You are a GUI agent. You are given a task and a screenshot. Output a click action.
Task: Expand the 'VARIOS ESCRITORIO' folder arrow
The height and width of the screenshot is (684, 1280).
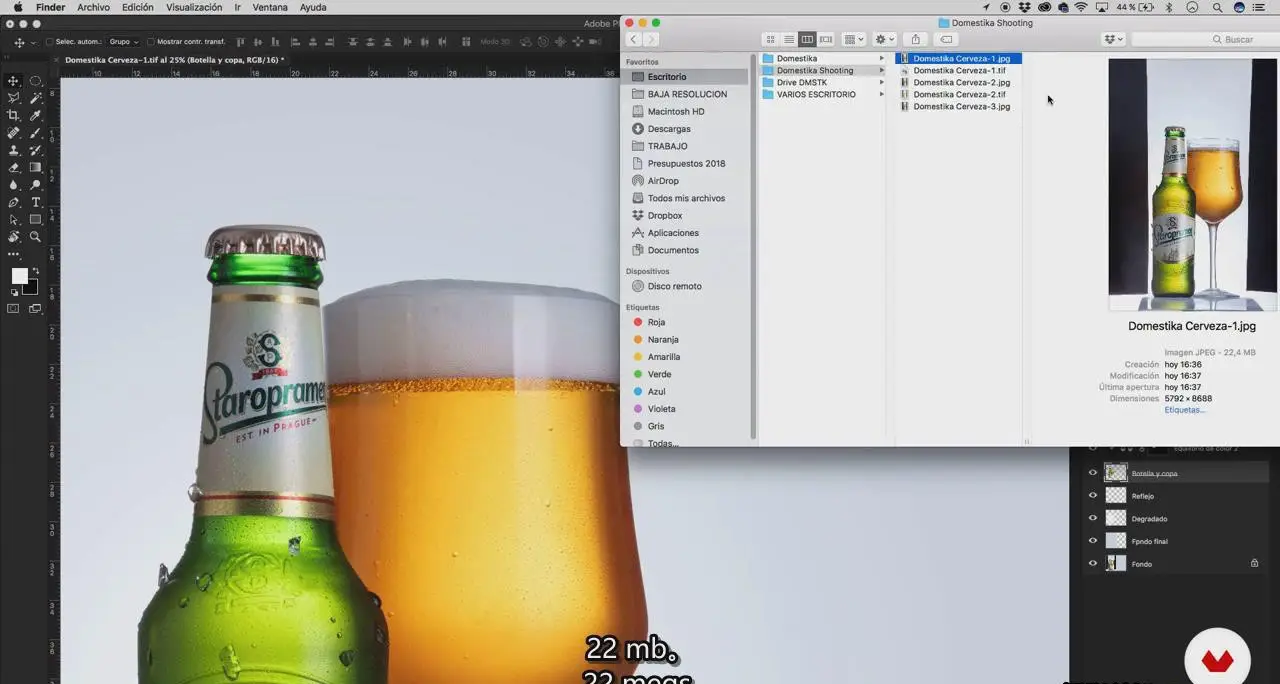[x=881, y=94]
